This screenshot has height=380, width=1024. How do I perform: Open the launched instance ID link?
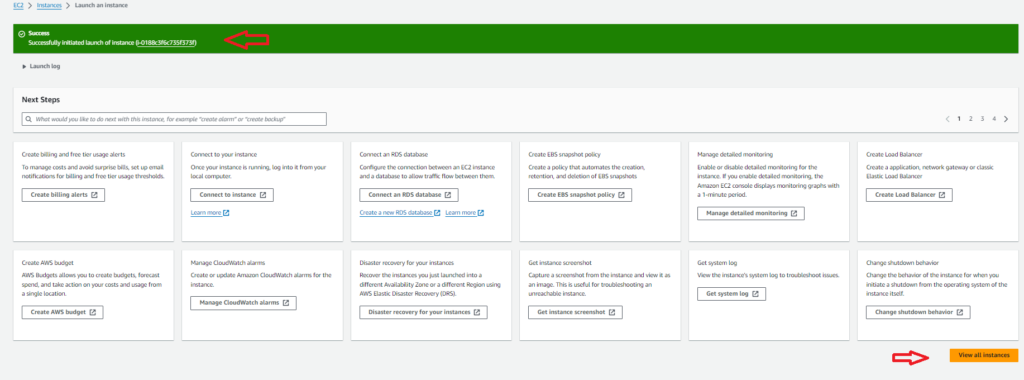point(167,42)
